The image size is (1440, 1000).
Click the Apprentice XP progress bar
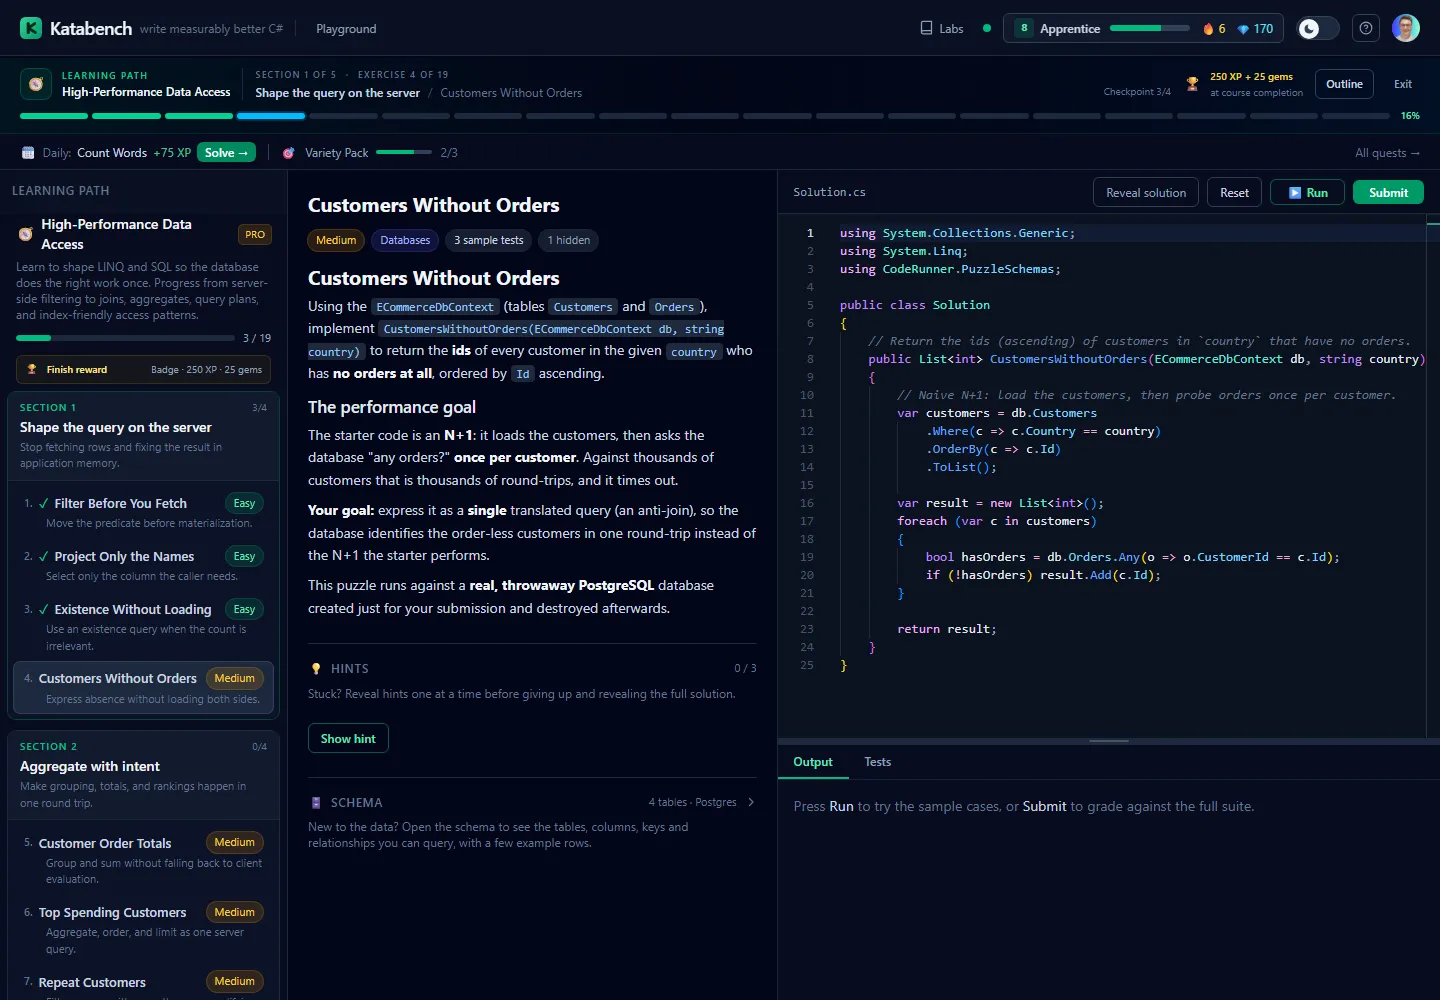(x=1150, y=28)
